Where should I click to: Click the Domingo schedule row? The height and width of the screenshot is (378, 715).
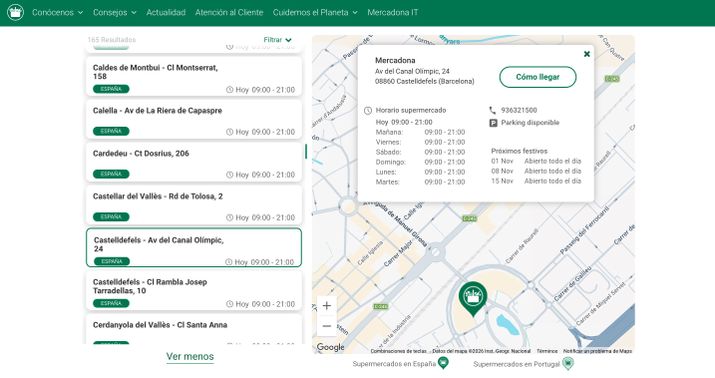click(x=420, y=162)
